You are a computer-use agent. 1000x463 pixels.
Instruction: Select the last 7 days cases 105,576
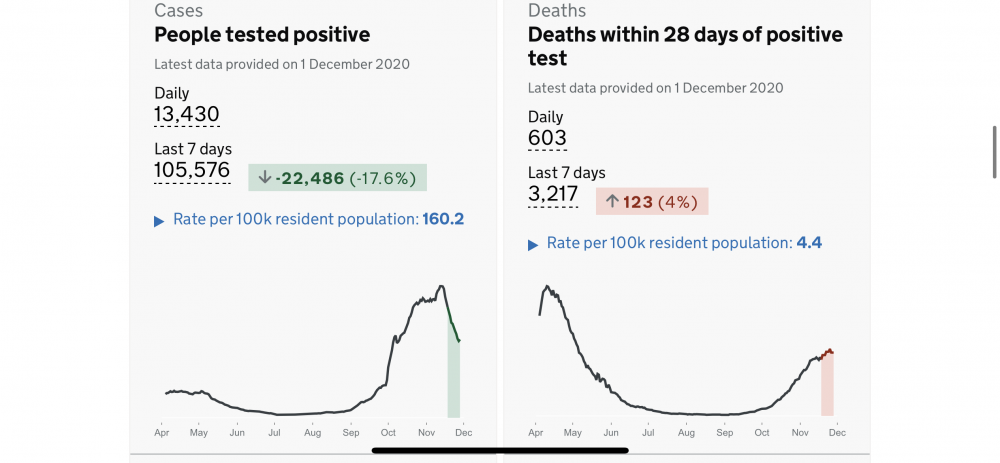click(192, 171)
